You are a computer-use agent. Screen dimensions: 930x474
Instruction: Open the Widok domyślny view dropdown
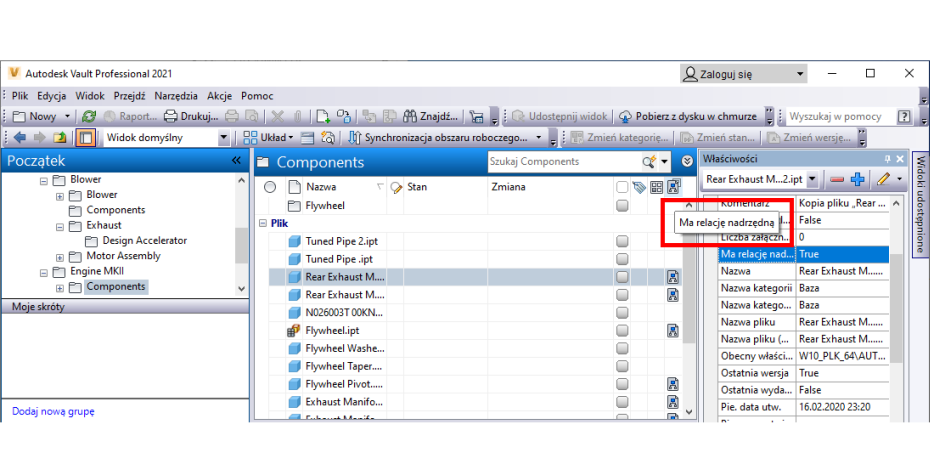224,138
